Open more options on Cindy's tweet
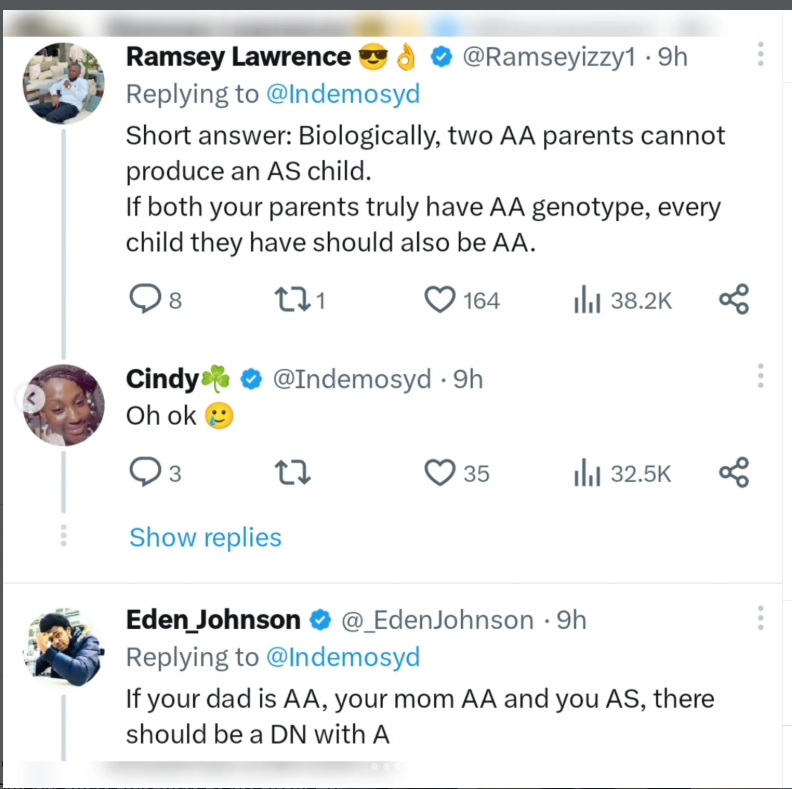 pos(761,377)
